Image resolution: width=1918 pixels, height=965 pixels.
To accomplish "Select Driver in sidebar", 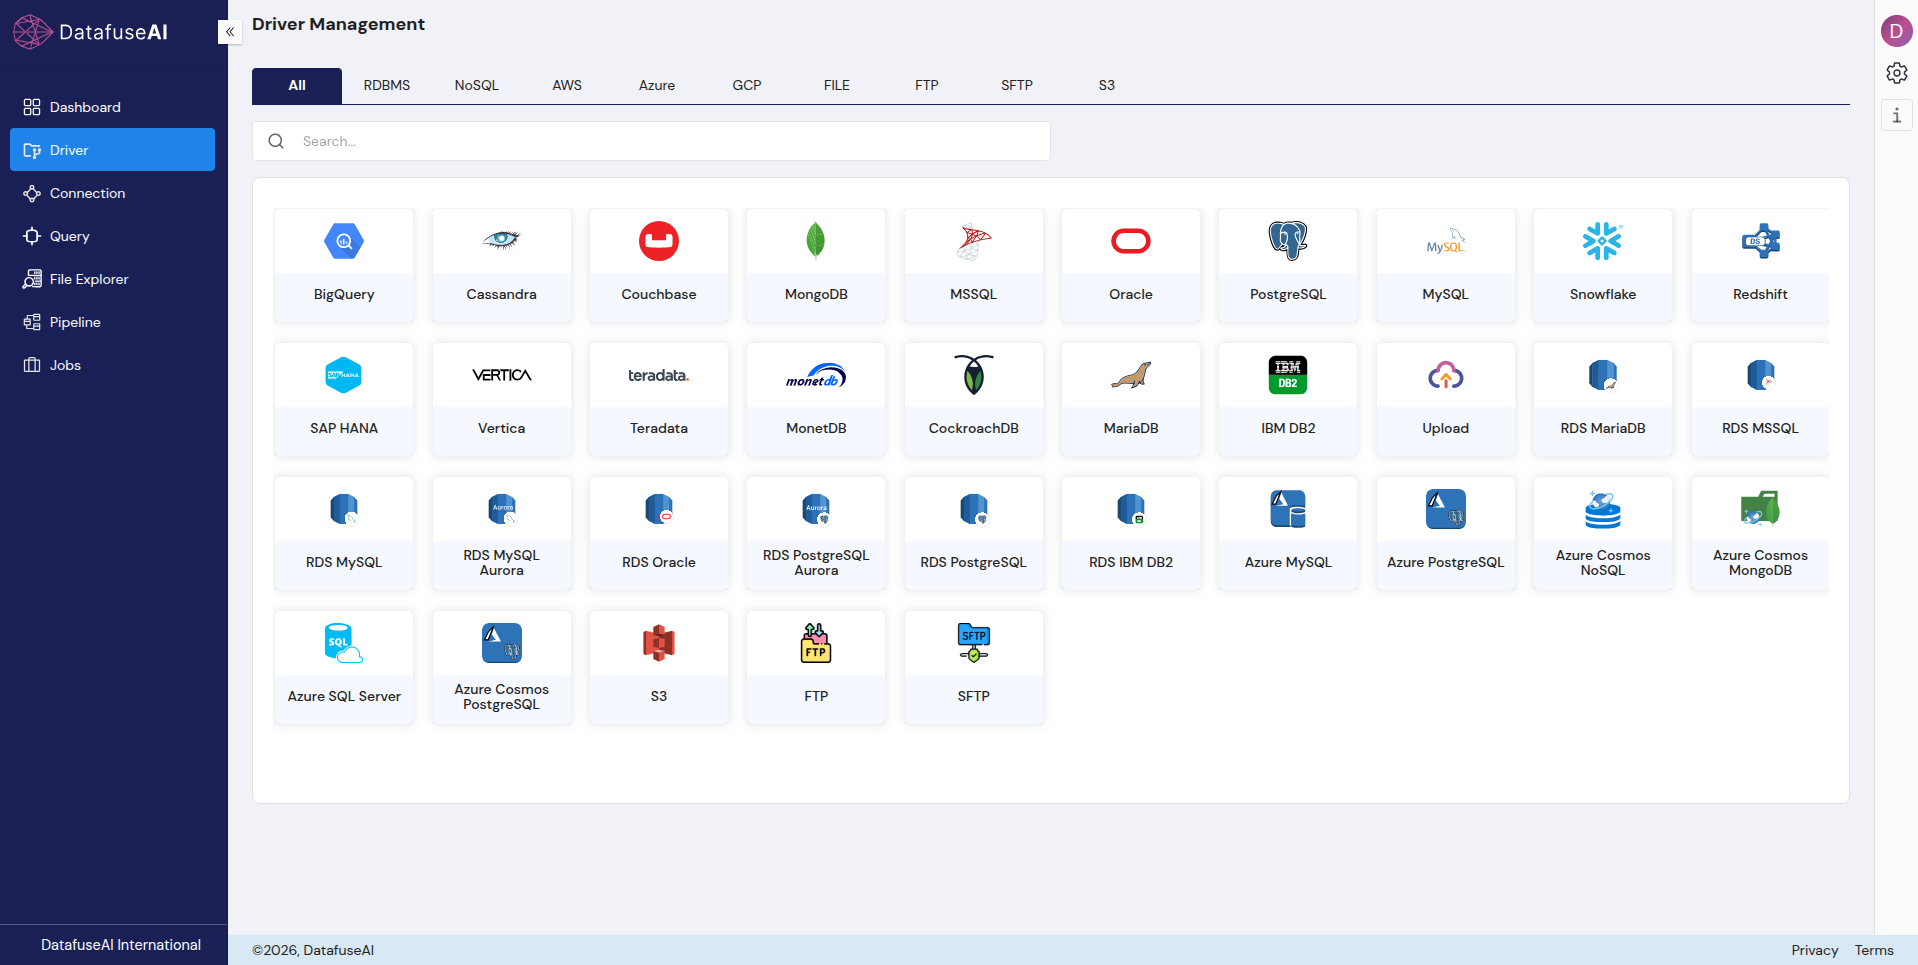I will click(x=112, y=150).
